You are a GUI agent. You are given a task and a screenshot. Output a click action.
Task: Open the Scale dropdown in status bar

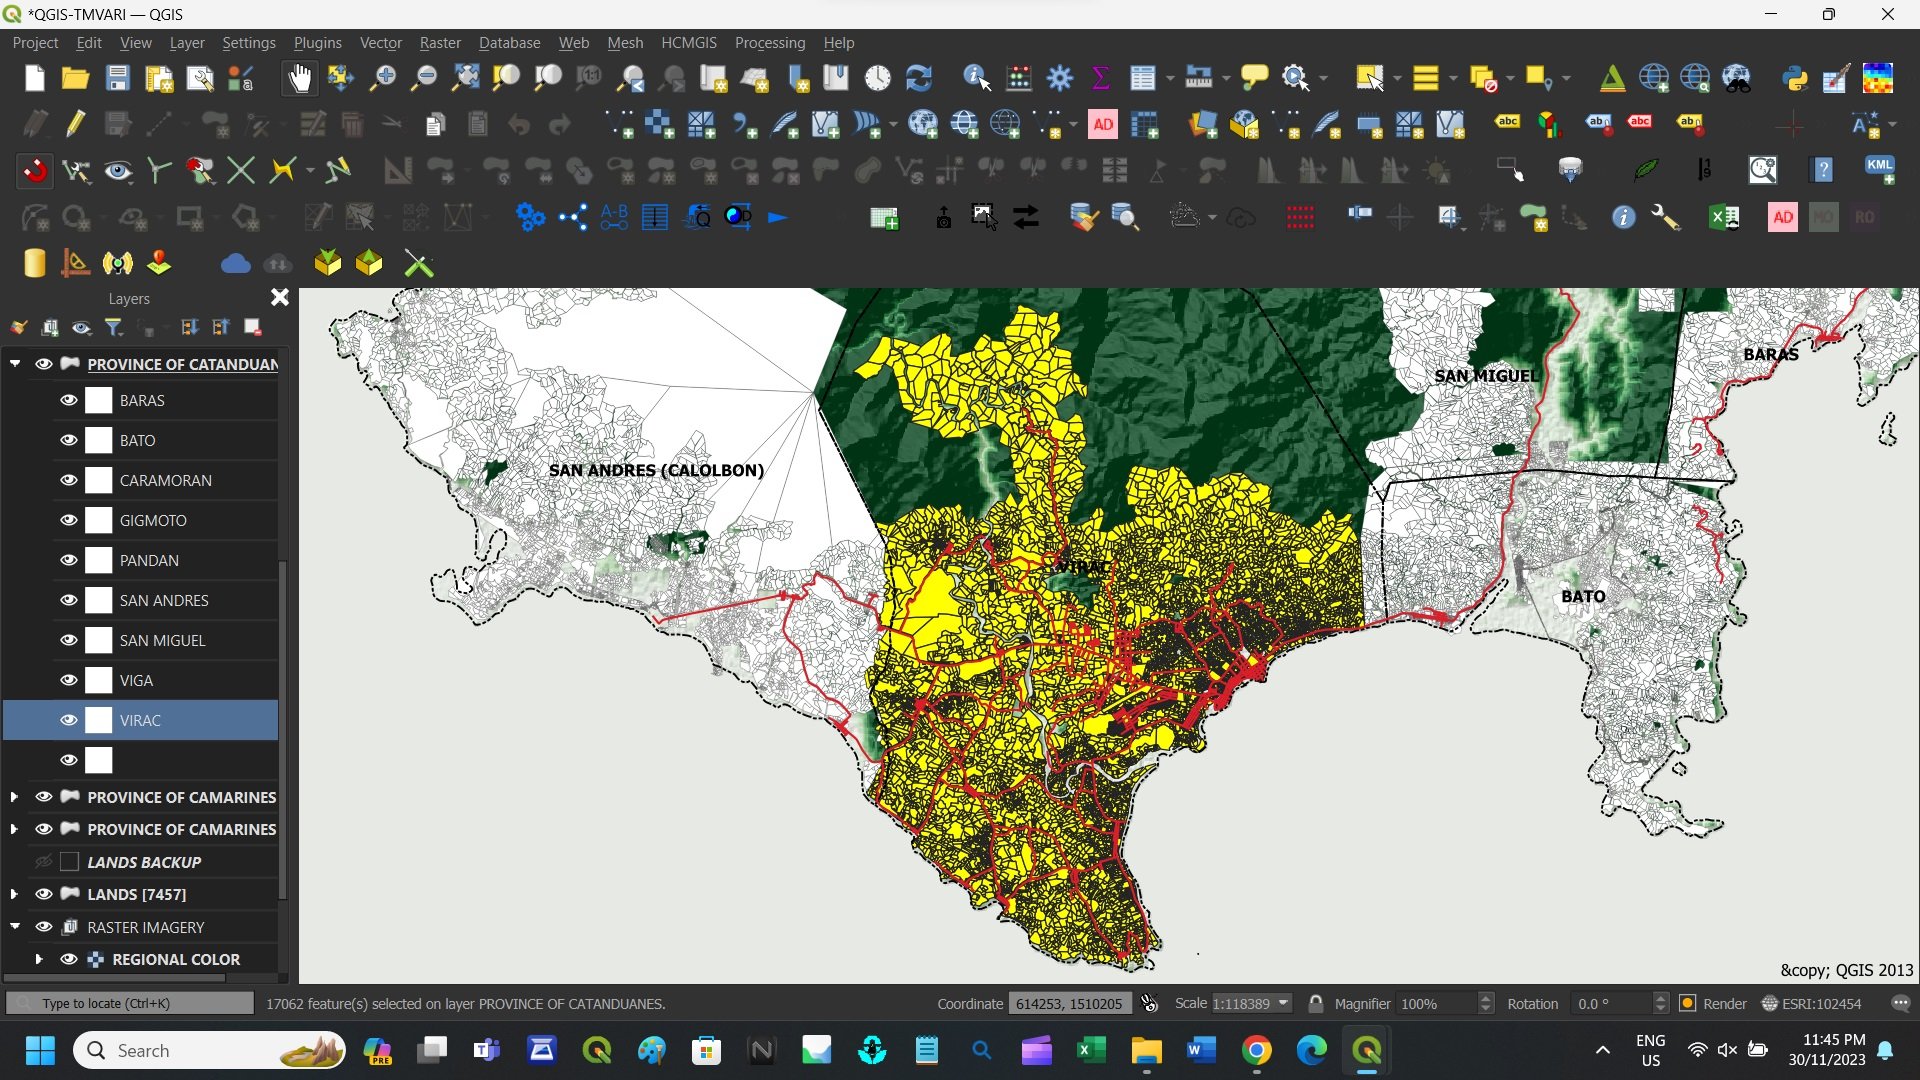pyautogui.click(x=1283, y=1003)
